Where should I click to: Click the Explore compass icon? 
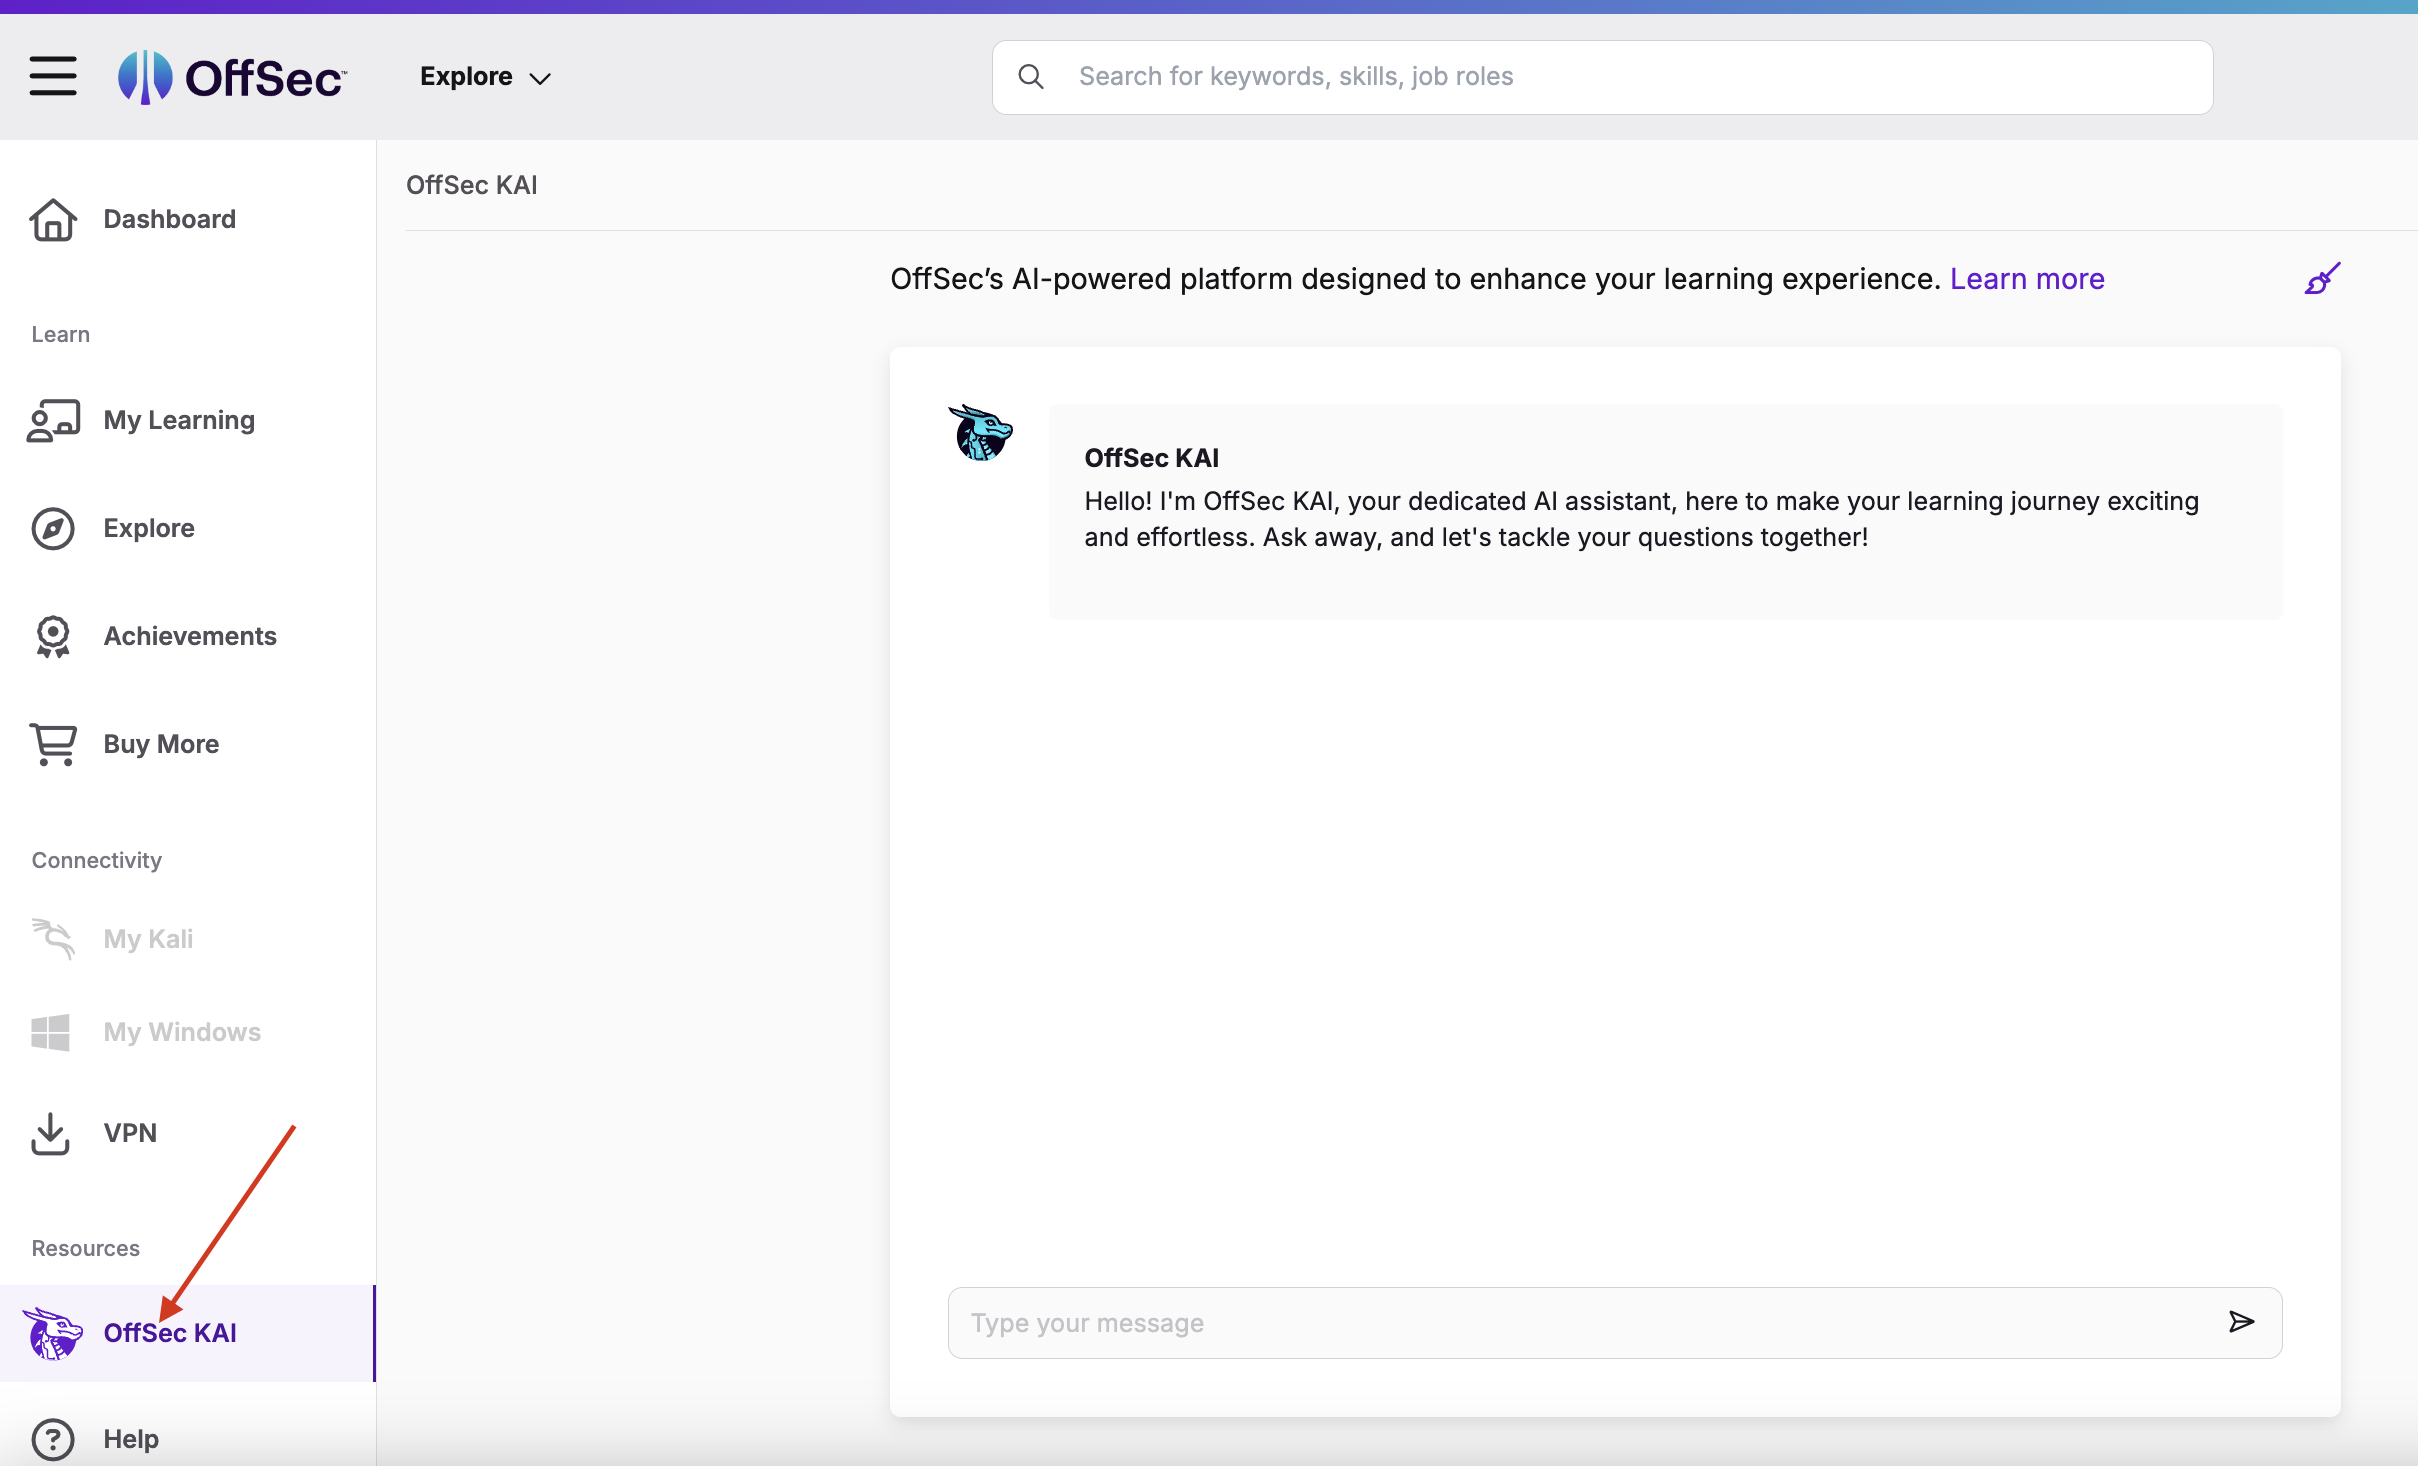[x=53, y=528]
